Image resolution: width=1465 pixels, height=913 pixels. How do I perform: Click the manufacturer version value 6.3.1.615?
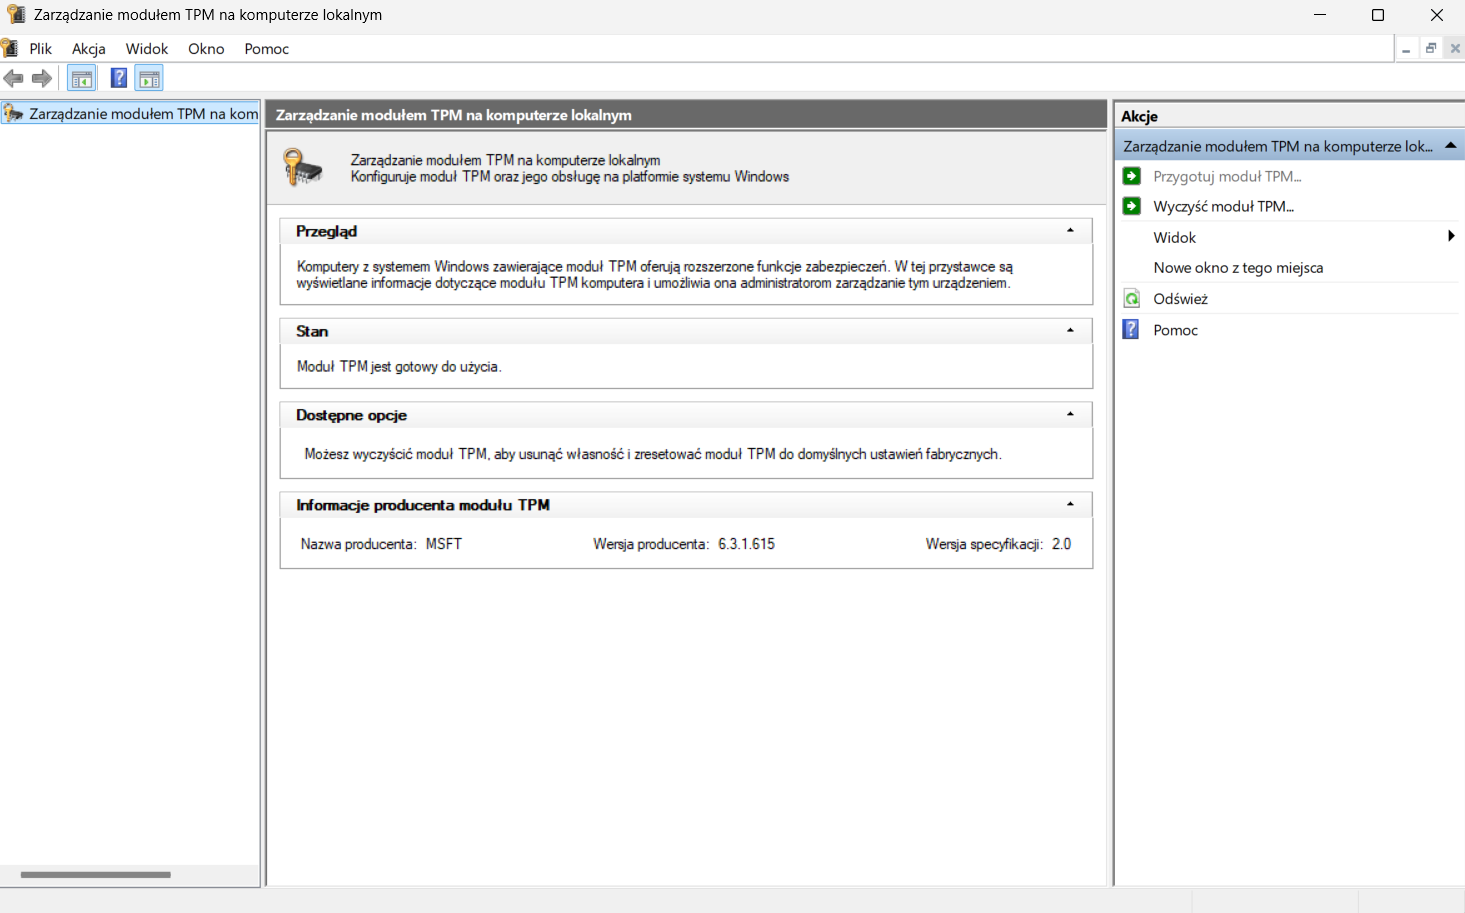coord(746,544)
